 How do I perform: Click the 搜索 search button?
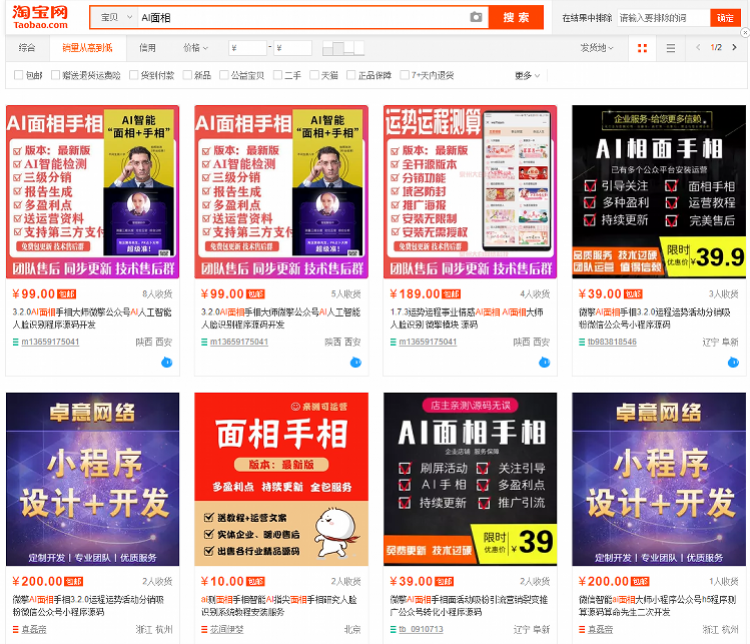click(516, 18)
